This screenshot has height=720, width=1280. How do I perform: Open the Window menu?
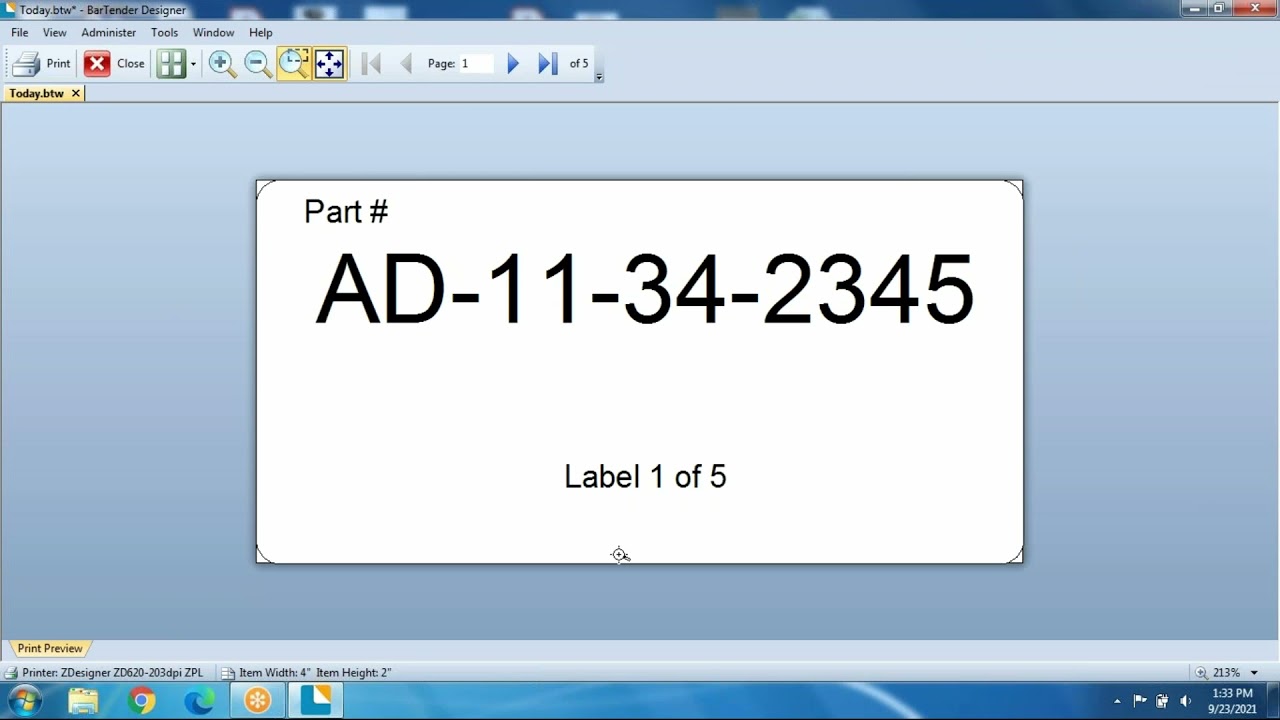click(213, 32)
